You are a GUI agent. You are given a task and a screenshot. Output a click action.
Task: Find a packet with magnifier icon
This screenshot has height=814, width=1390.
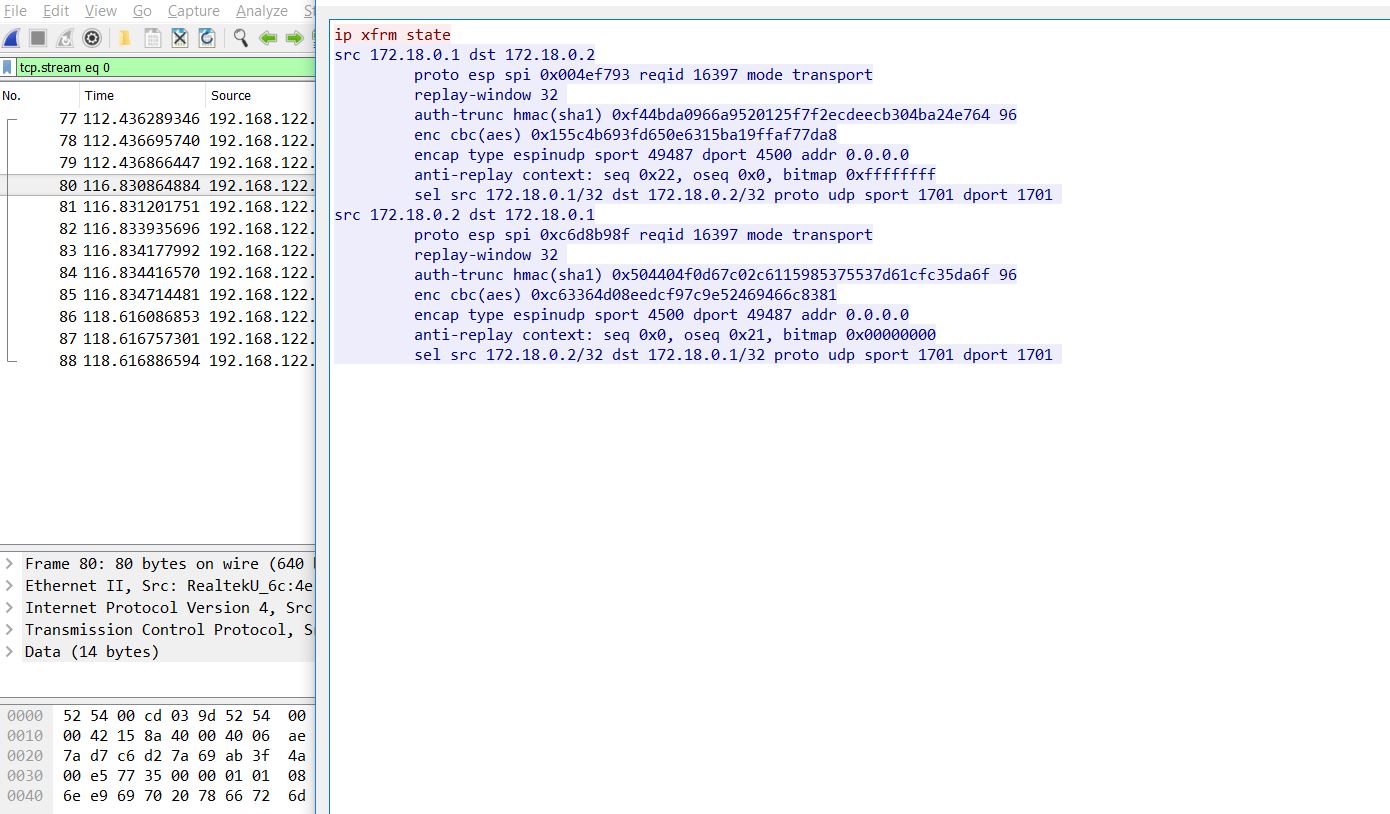click(x=241, y=38)
